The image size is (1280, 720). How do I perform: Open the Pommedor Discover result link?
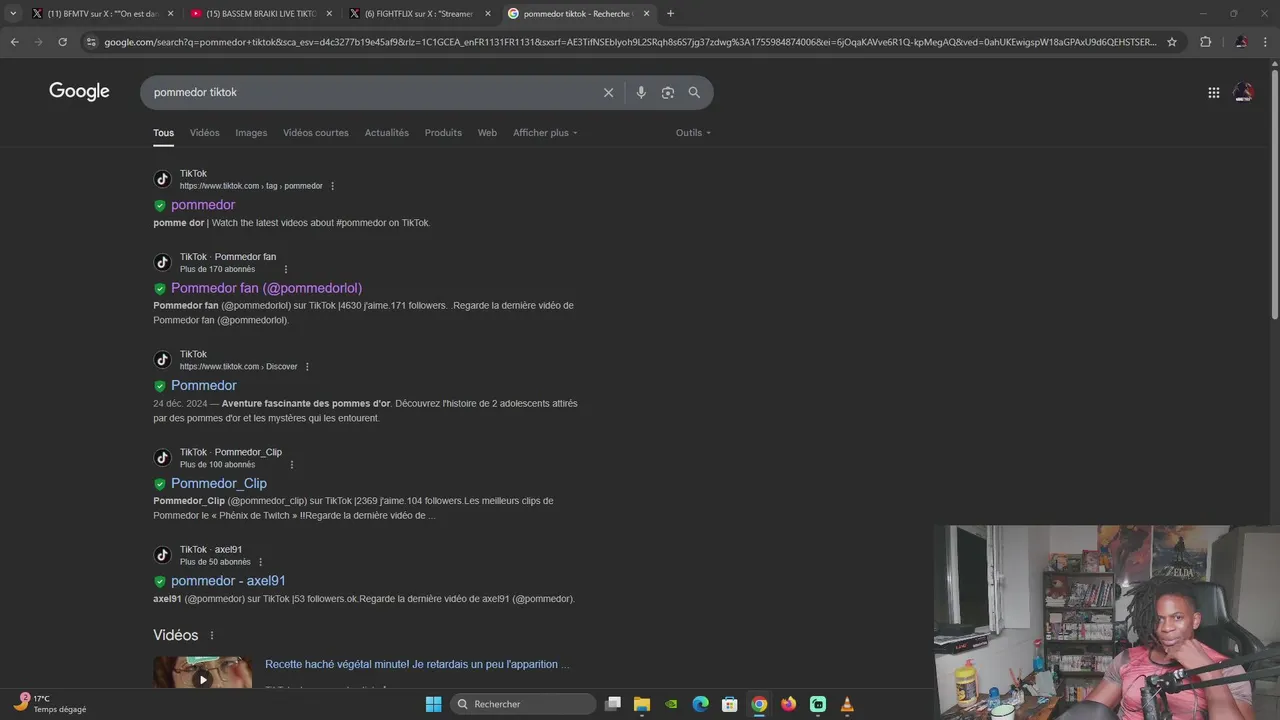(204, 386)
